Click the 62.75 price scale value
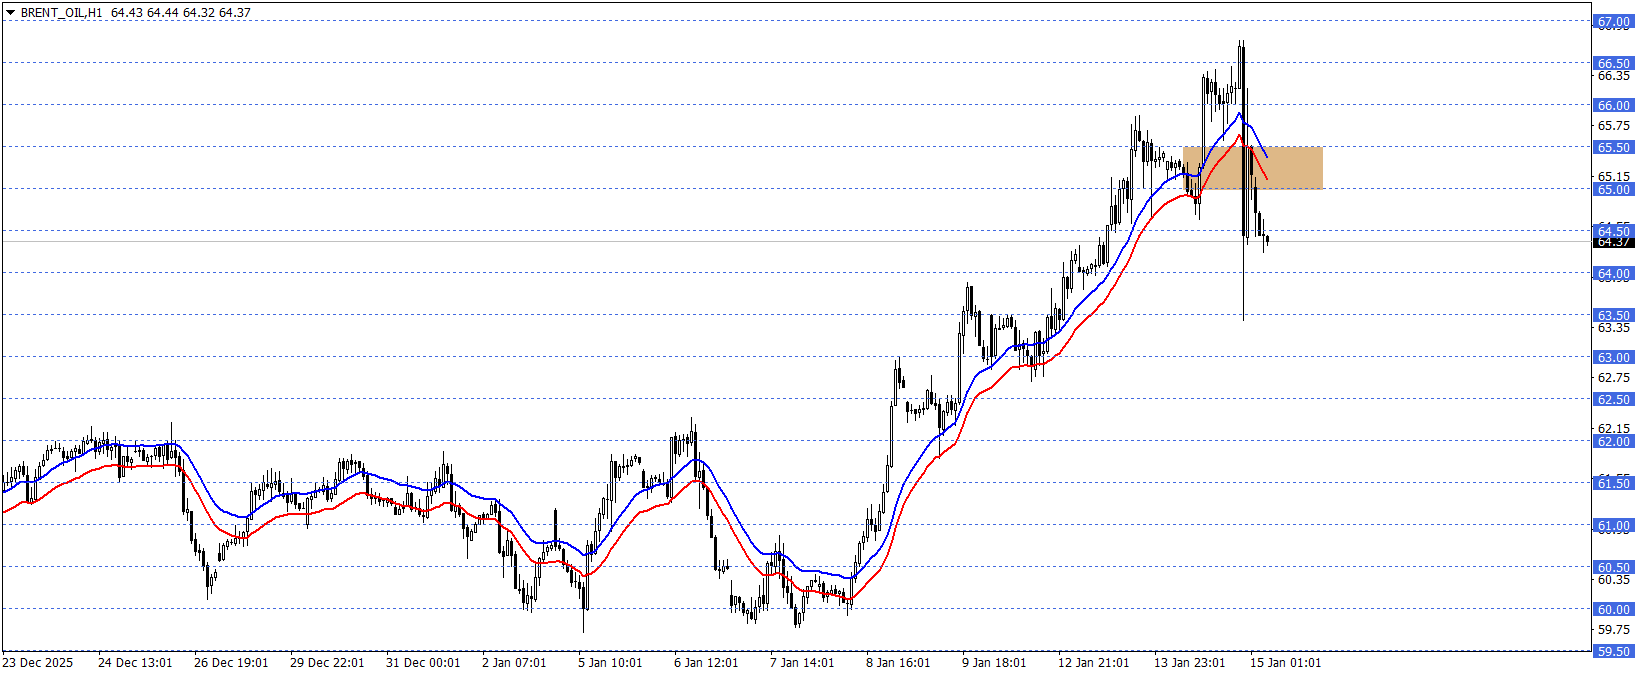Image resolution: width=1641 pixels, height=675 pixels. point(1613,378)
